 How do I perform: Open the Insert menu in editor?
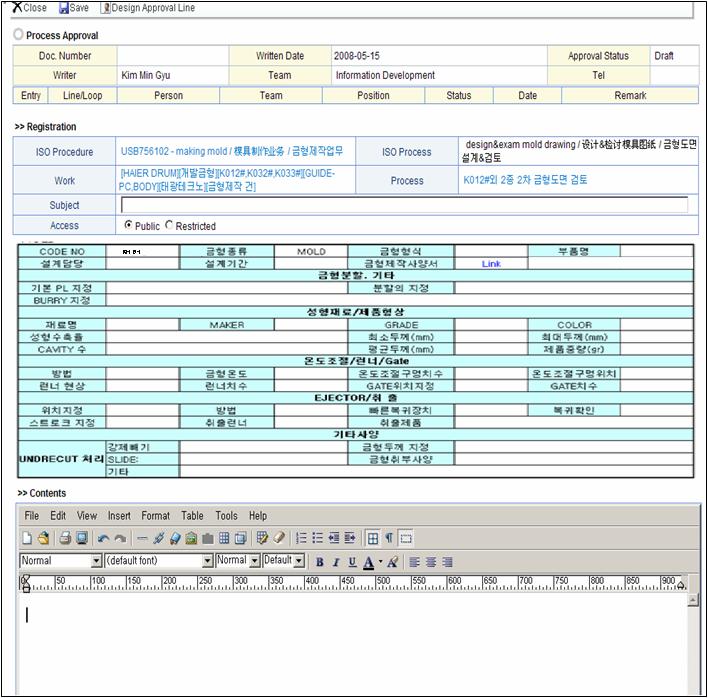point(119,516)
